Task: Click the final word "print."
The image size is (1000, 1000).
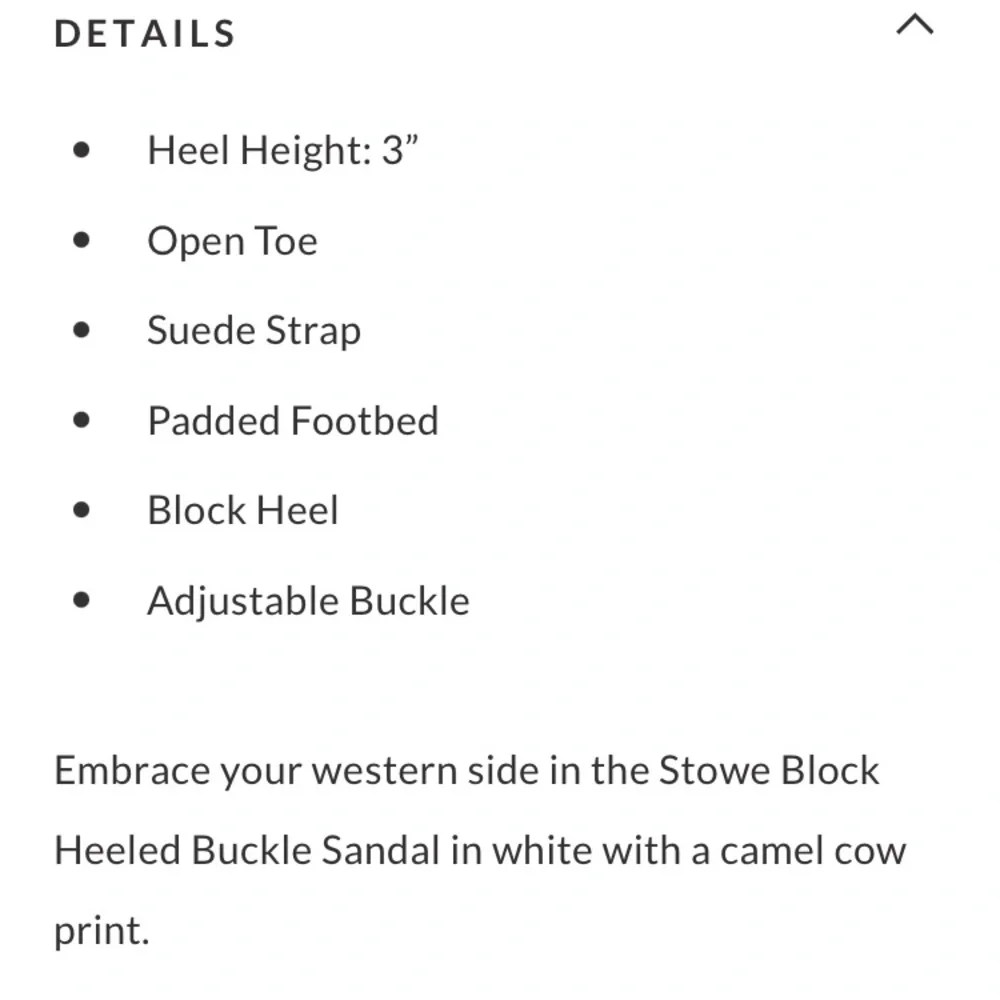Action: tap(101, 931)
